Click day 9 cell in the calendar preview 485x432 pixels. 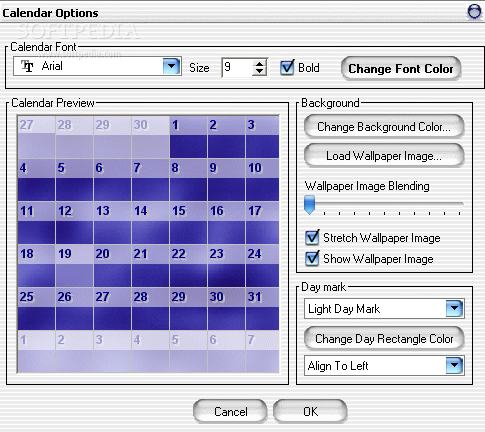[226, 180]
